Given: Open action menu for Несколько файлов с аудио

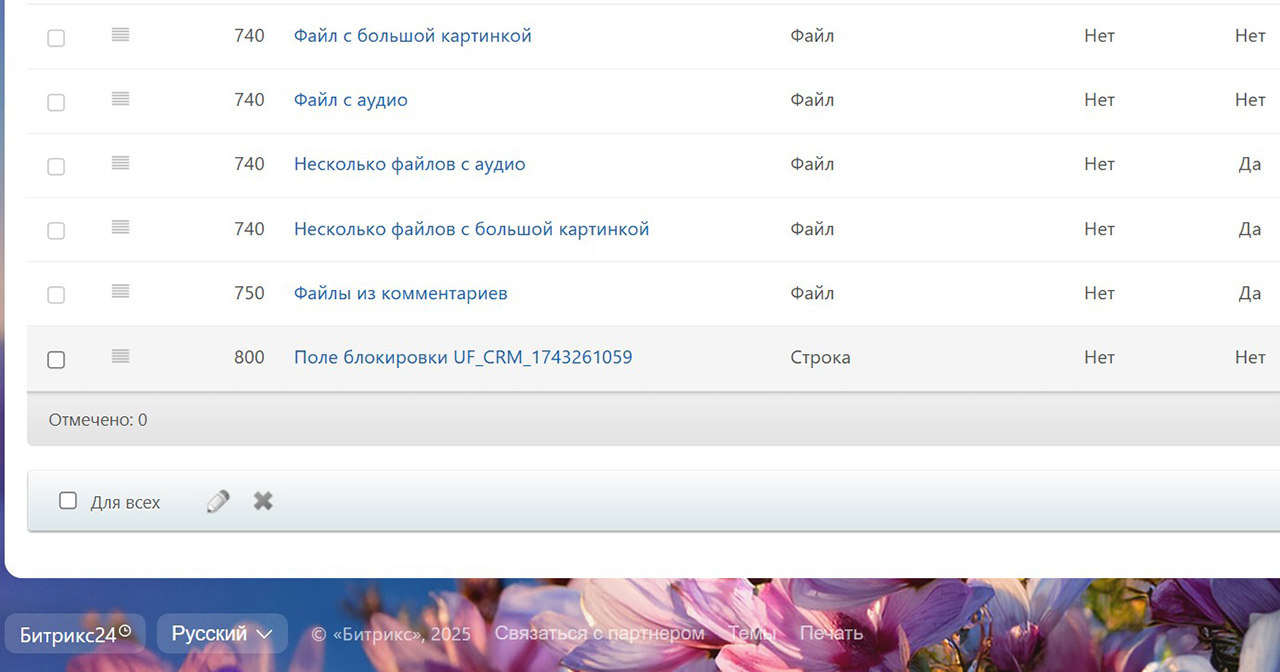Looking at the screenshot, I should pyautogui.click(x=120, y=163).
